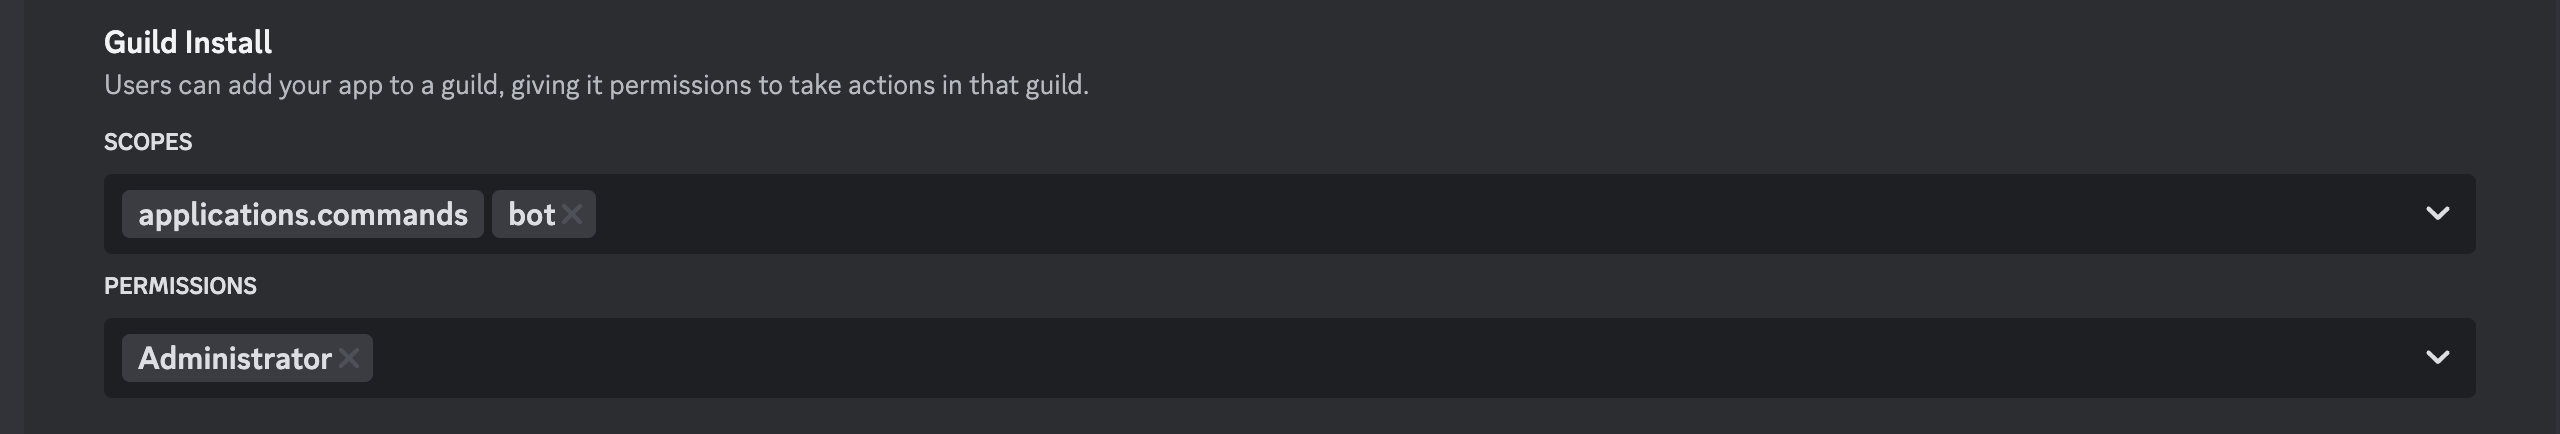Click the bot scope chip label

click(x=530, y=214)
